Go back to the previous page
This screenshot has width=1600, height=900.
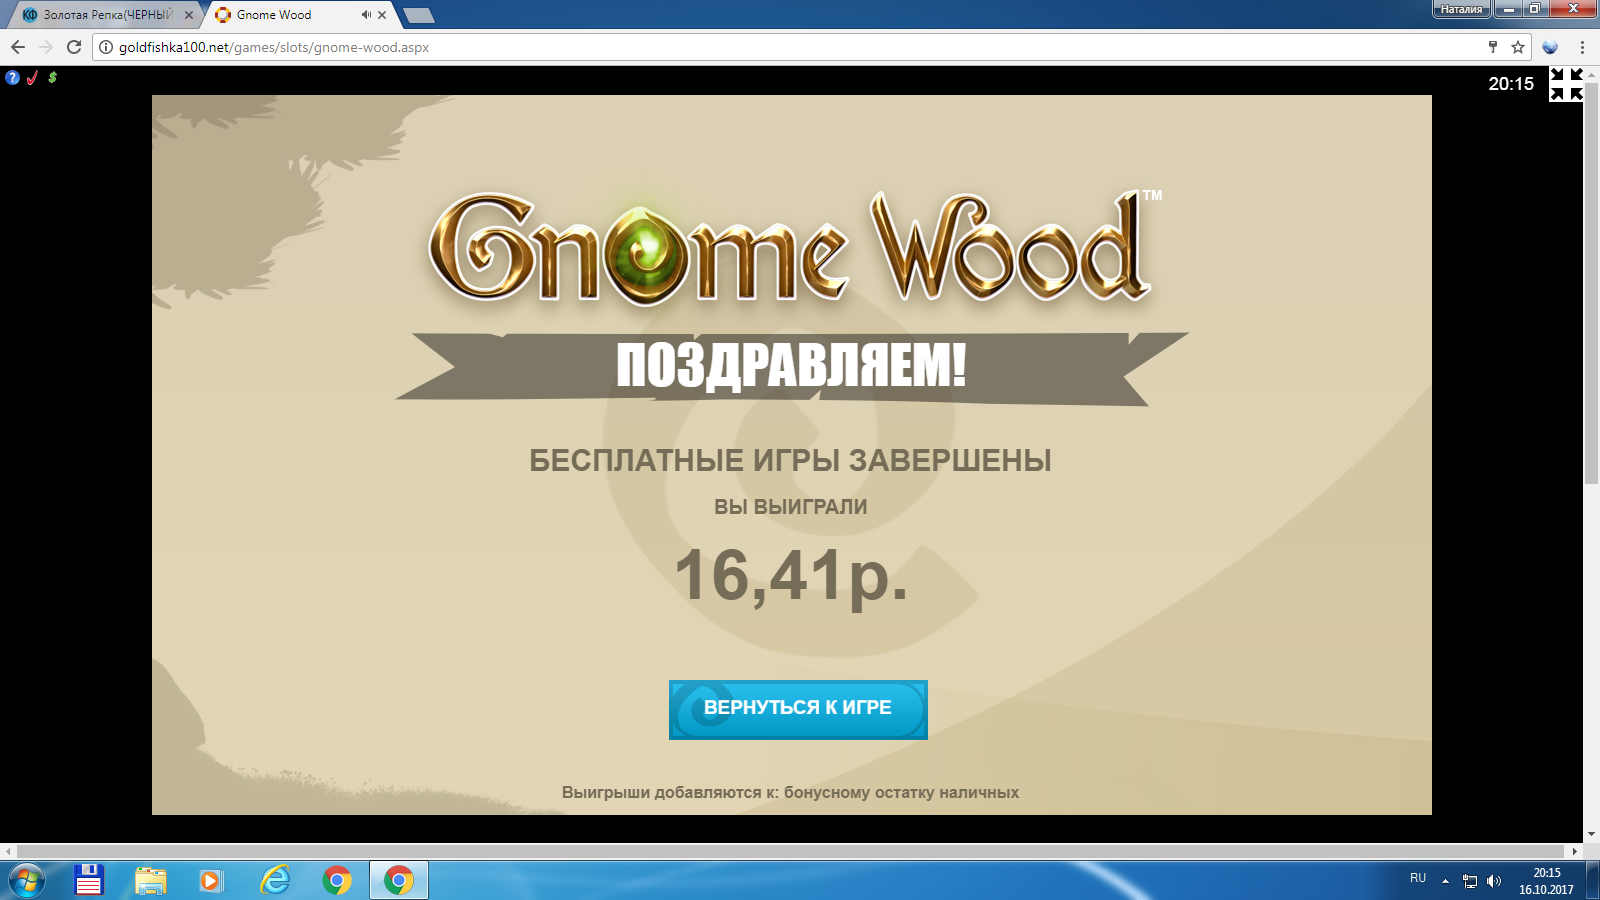tap(18, 47)
